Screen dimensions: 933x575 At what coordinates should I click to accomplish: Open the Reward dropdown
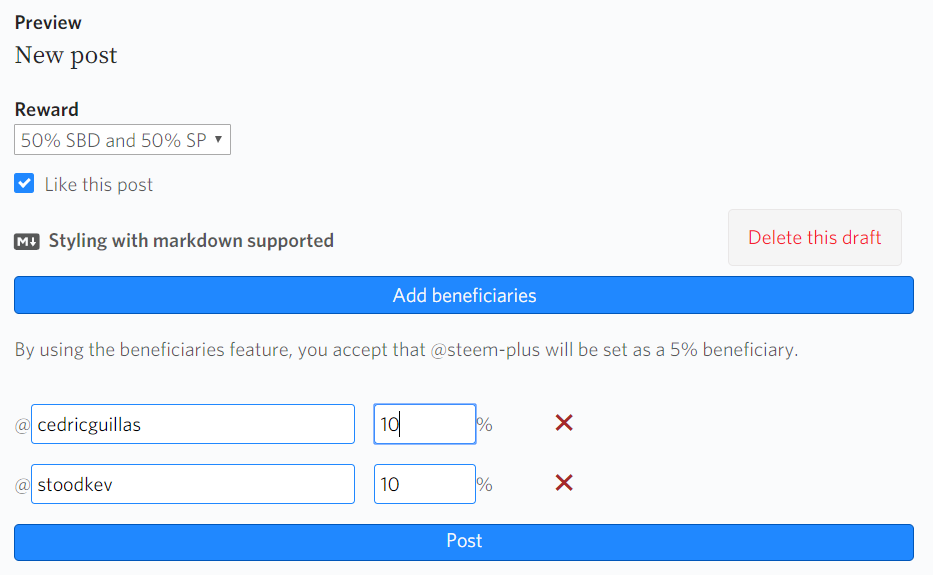click(x=122, y=140)
